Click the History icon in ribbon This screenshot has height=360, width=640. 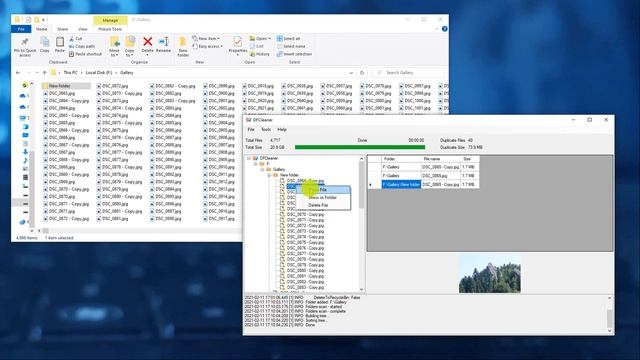(260, 54)
